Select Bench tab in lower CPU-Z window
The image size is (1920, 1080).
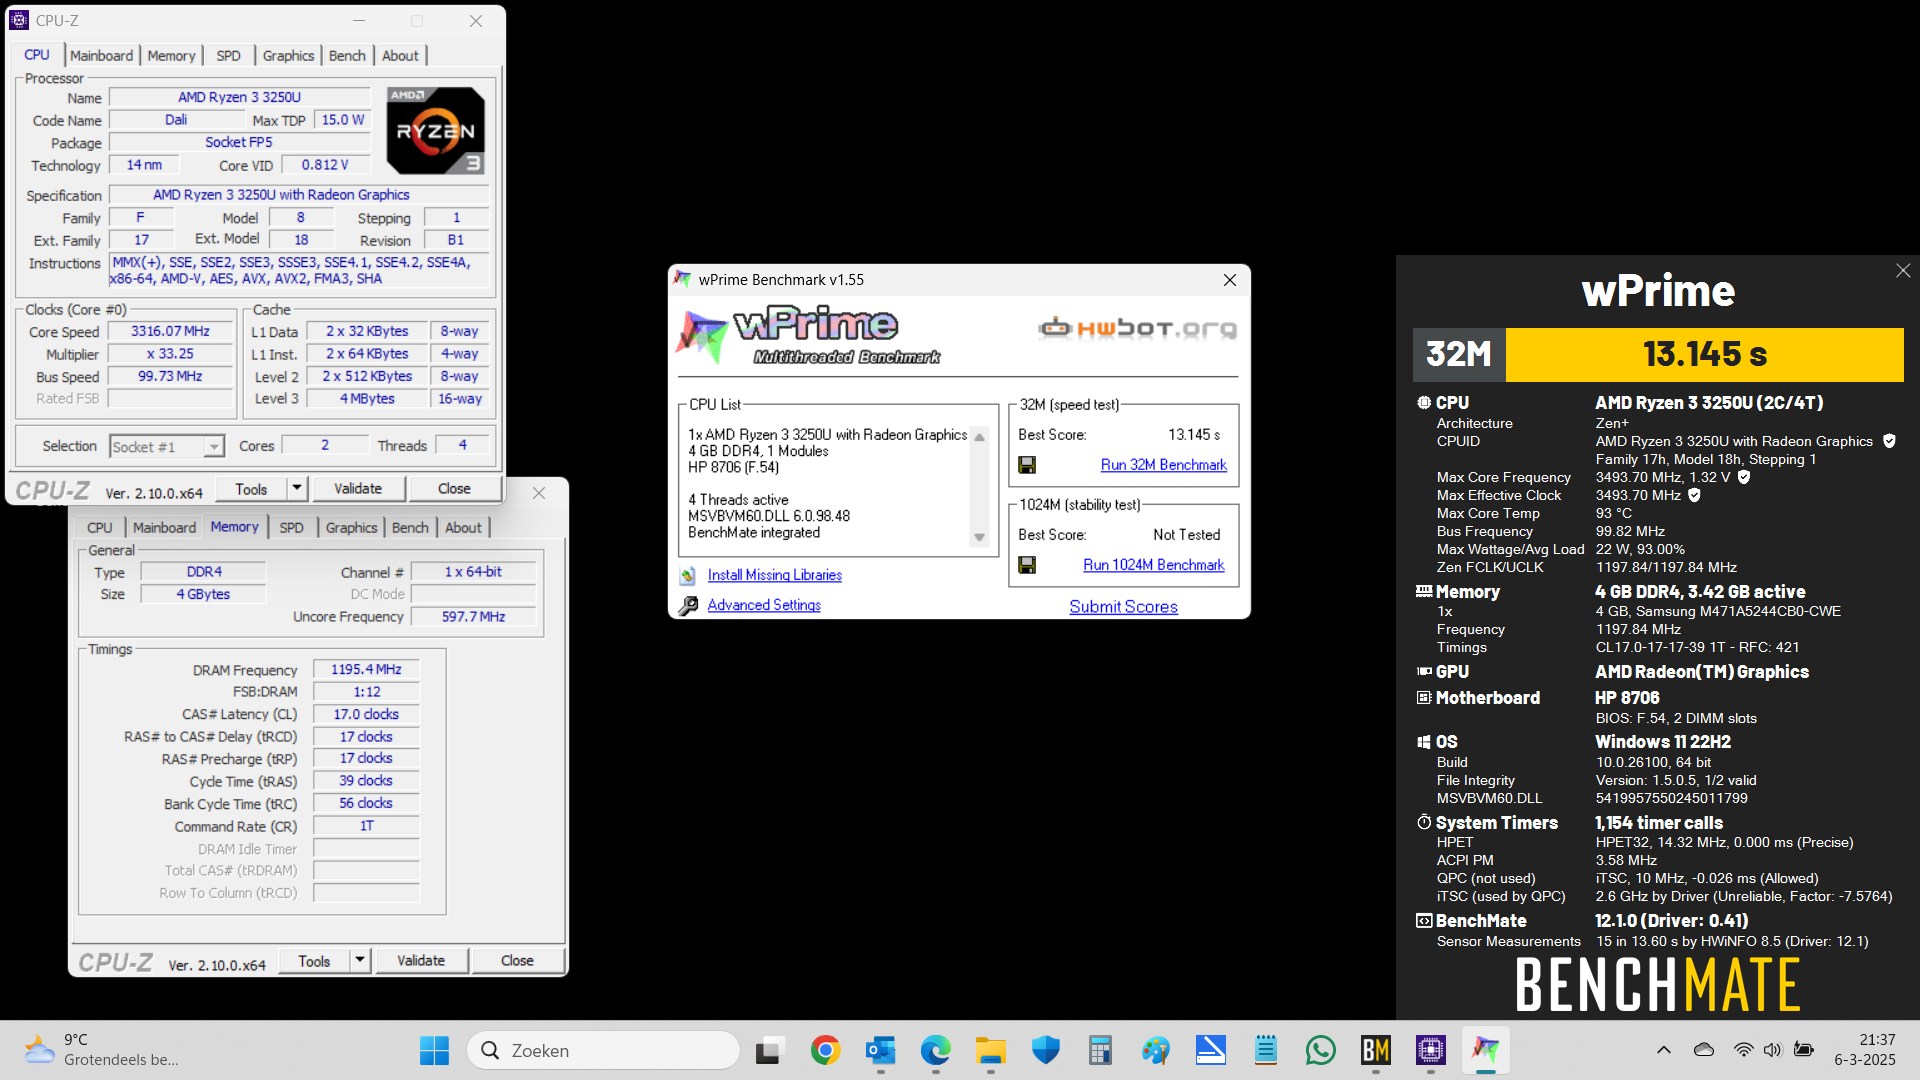click(410, 528)
